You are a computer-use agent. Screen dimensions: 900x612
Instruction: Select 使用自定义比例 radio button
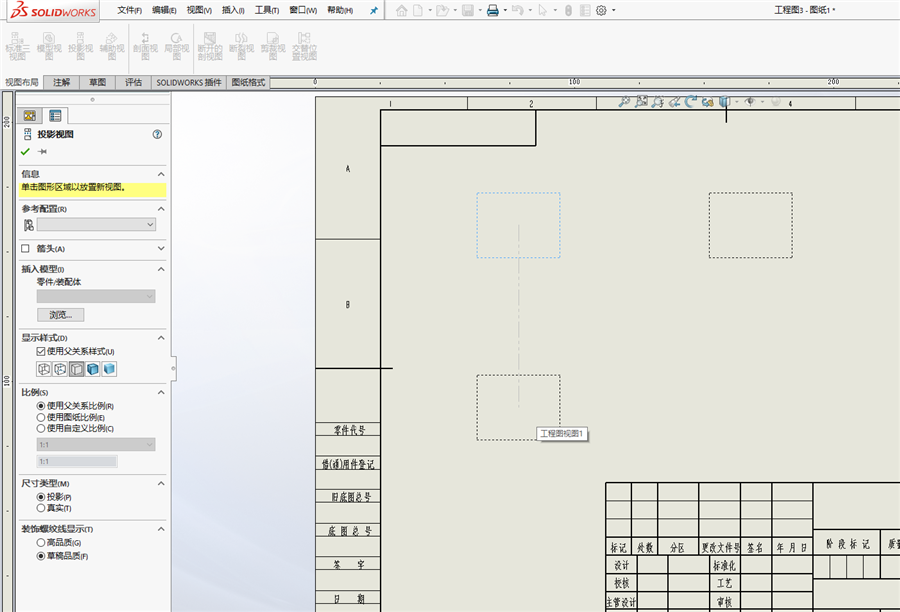pyautogui.click(x=41, y=428)
